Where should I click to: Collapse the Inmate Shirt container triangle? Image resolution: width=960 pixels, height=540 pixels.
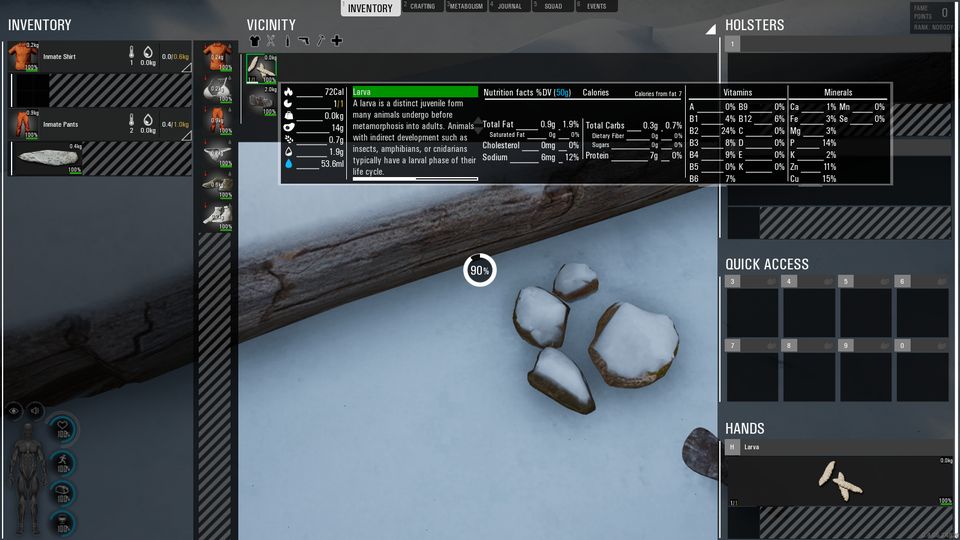[187, 67]
